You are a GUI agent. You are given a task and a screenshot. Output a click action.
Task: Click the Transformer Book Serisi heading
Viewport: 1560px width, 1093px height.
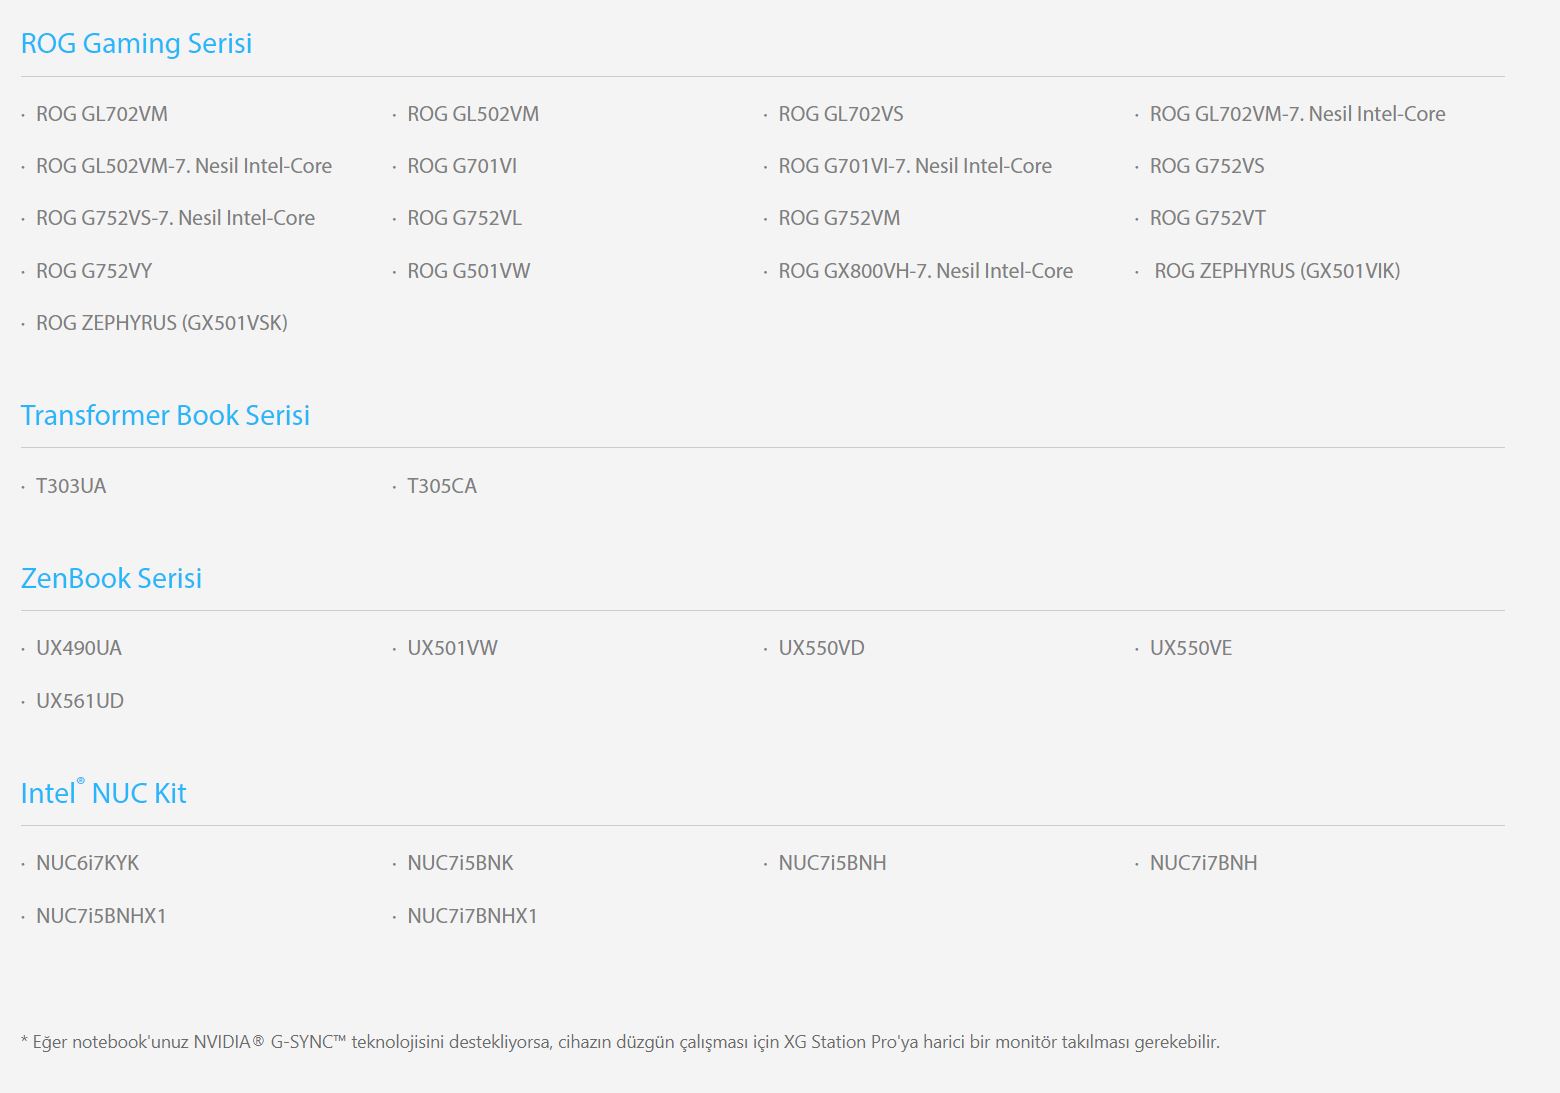pyautogui.click(x=165, y=415)
